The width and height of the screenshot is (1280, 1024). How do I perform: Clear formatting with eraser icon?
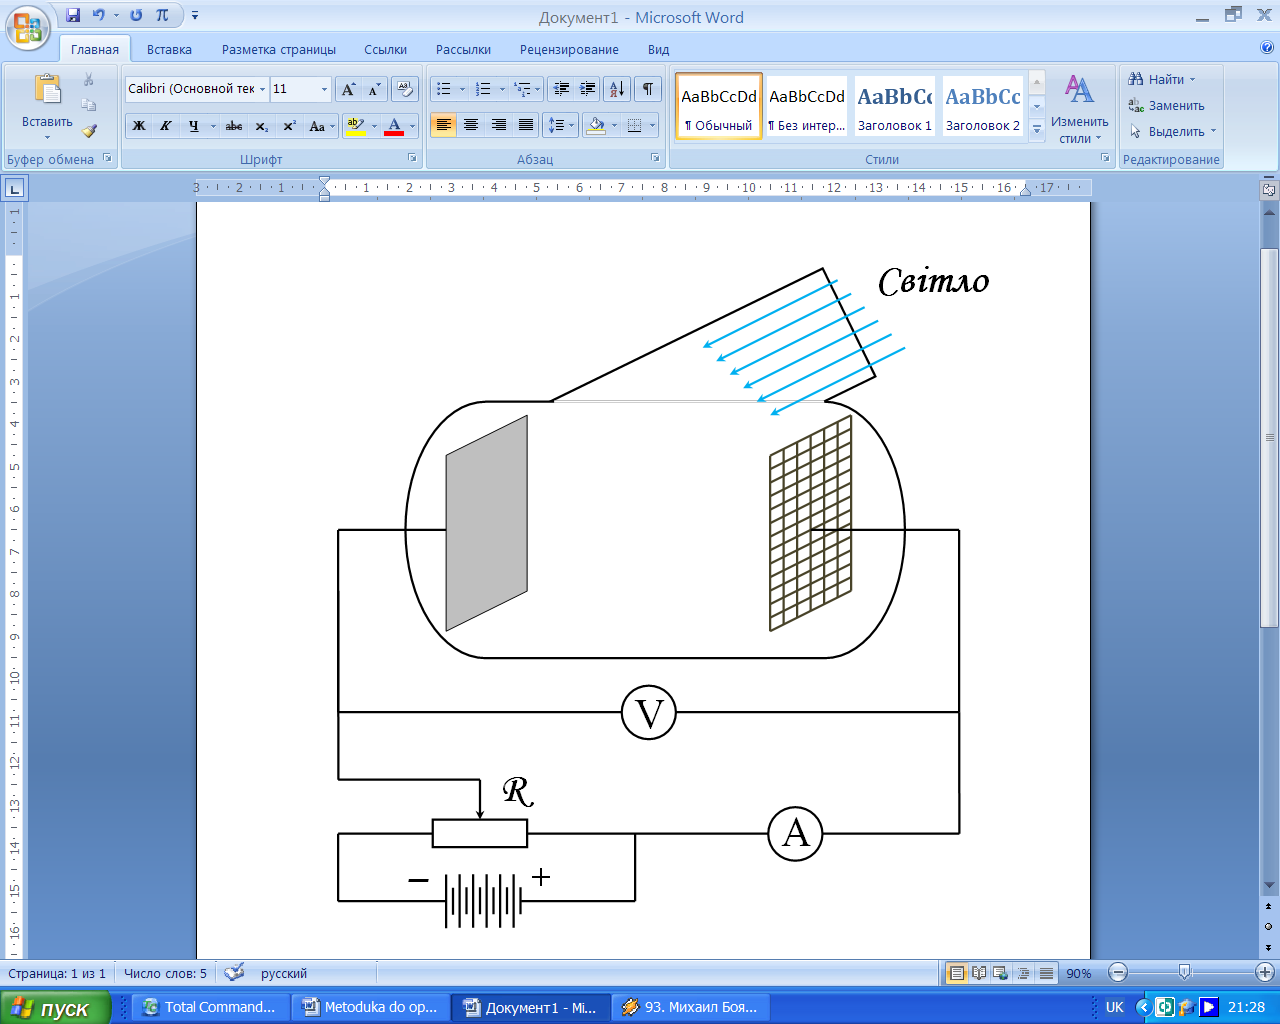pyautogui.click(x=405, y=89)
